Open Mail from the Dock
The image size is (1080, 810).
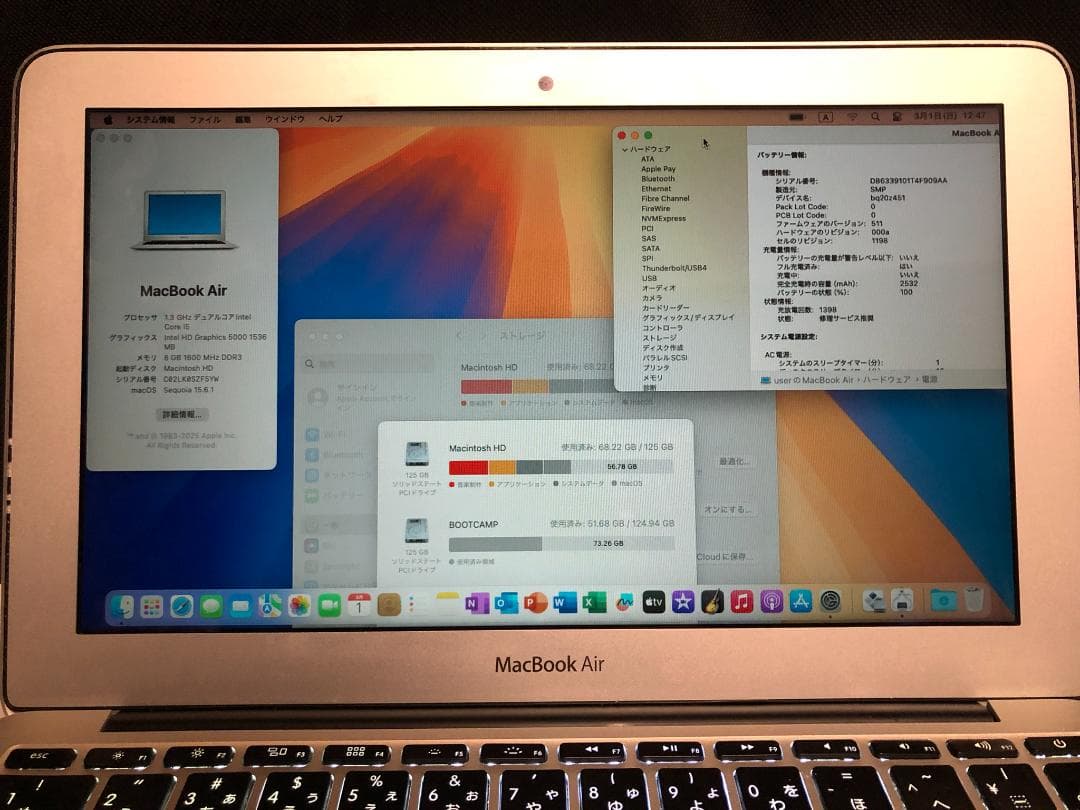240,606
